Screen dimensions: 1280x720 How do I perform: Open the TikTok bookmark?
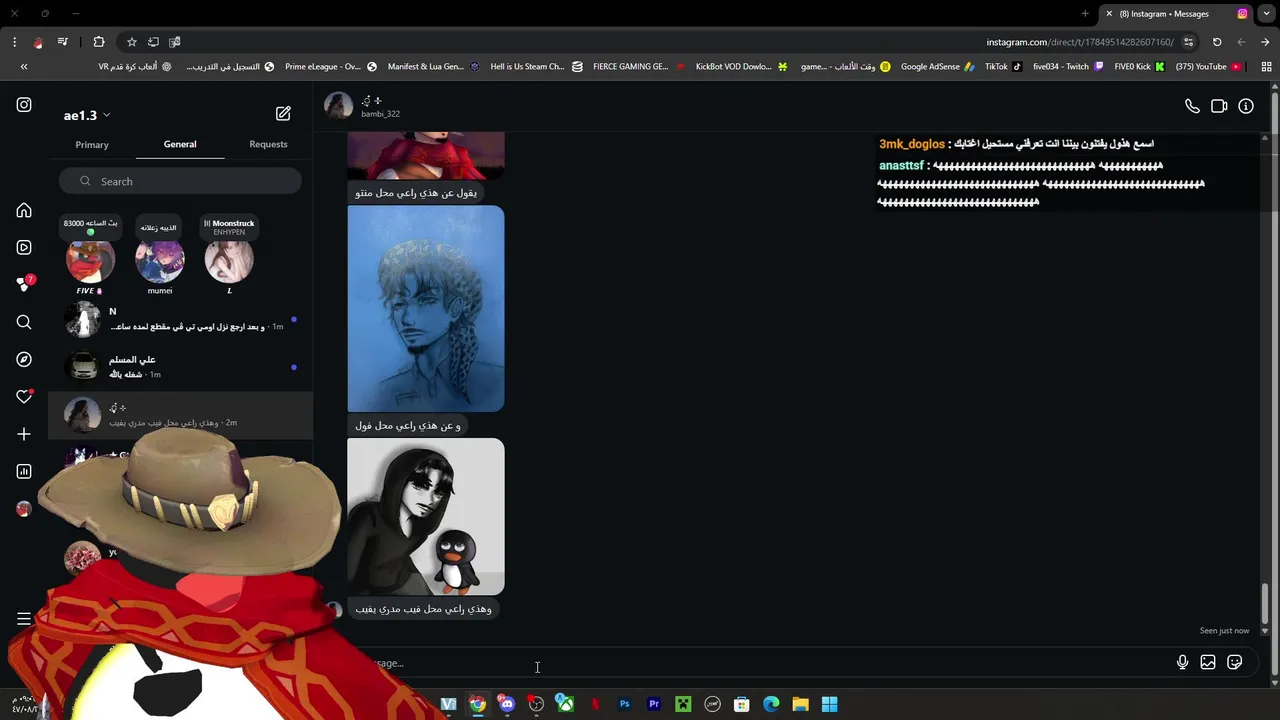point(1003,67)
